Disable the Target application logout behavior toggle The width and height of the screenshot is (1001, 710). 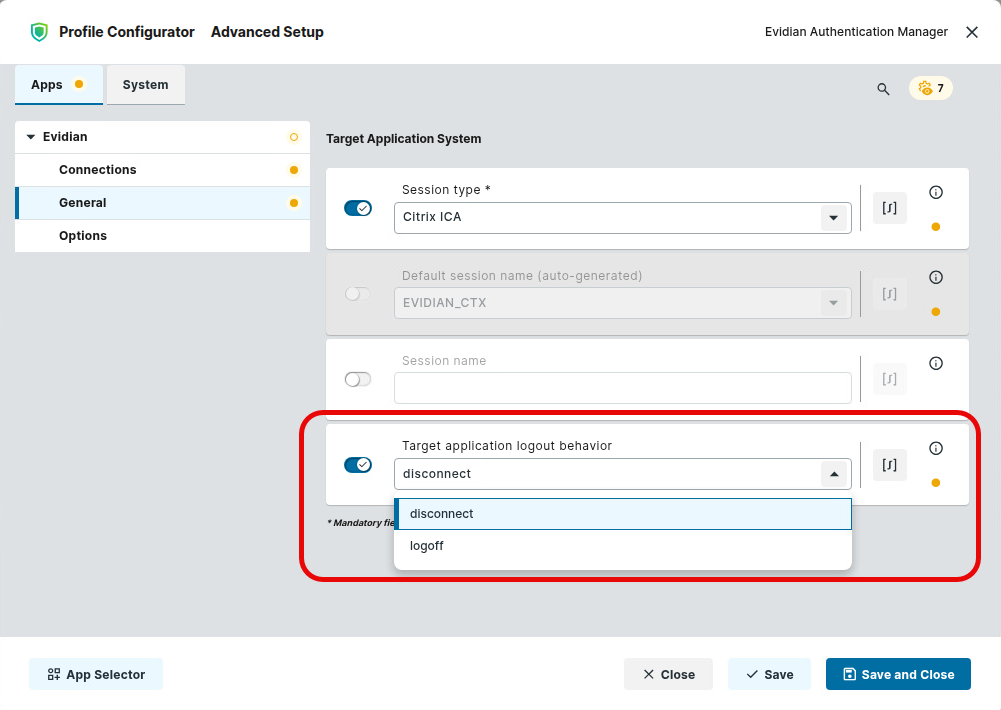pyautogui.click(x=358, y=465)
